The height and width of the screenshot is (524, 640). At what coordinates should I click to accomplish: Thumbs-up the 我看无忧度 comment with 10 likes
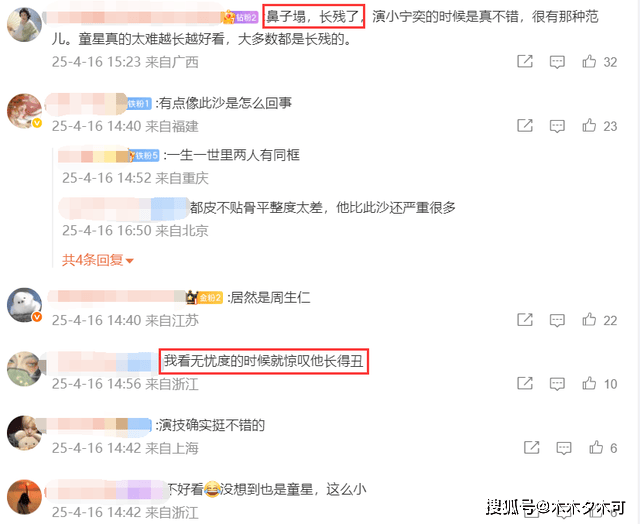coord(589,383)
